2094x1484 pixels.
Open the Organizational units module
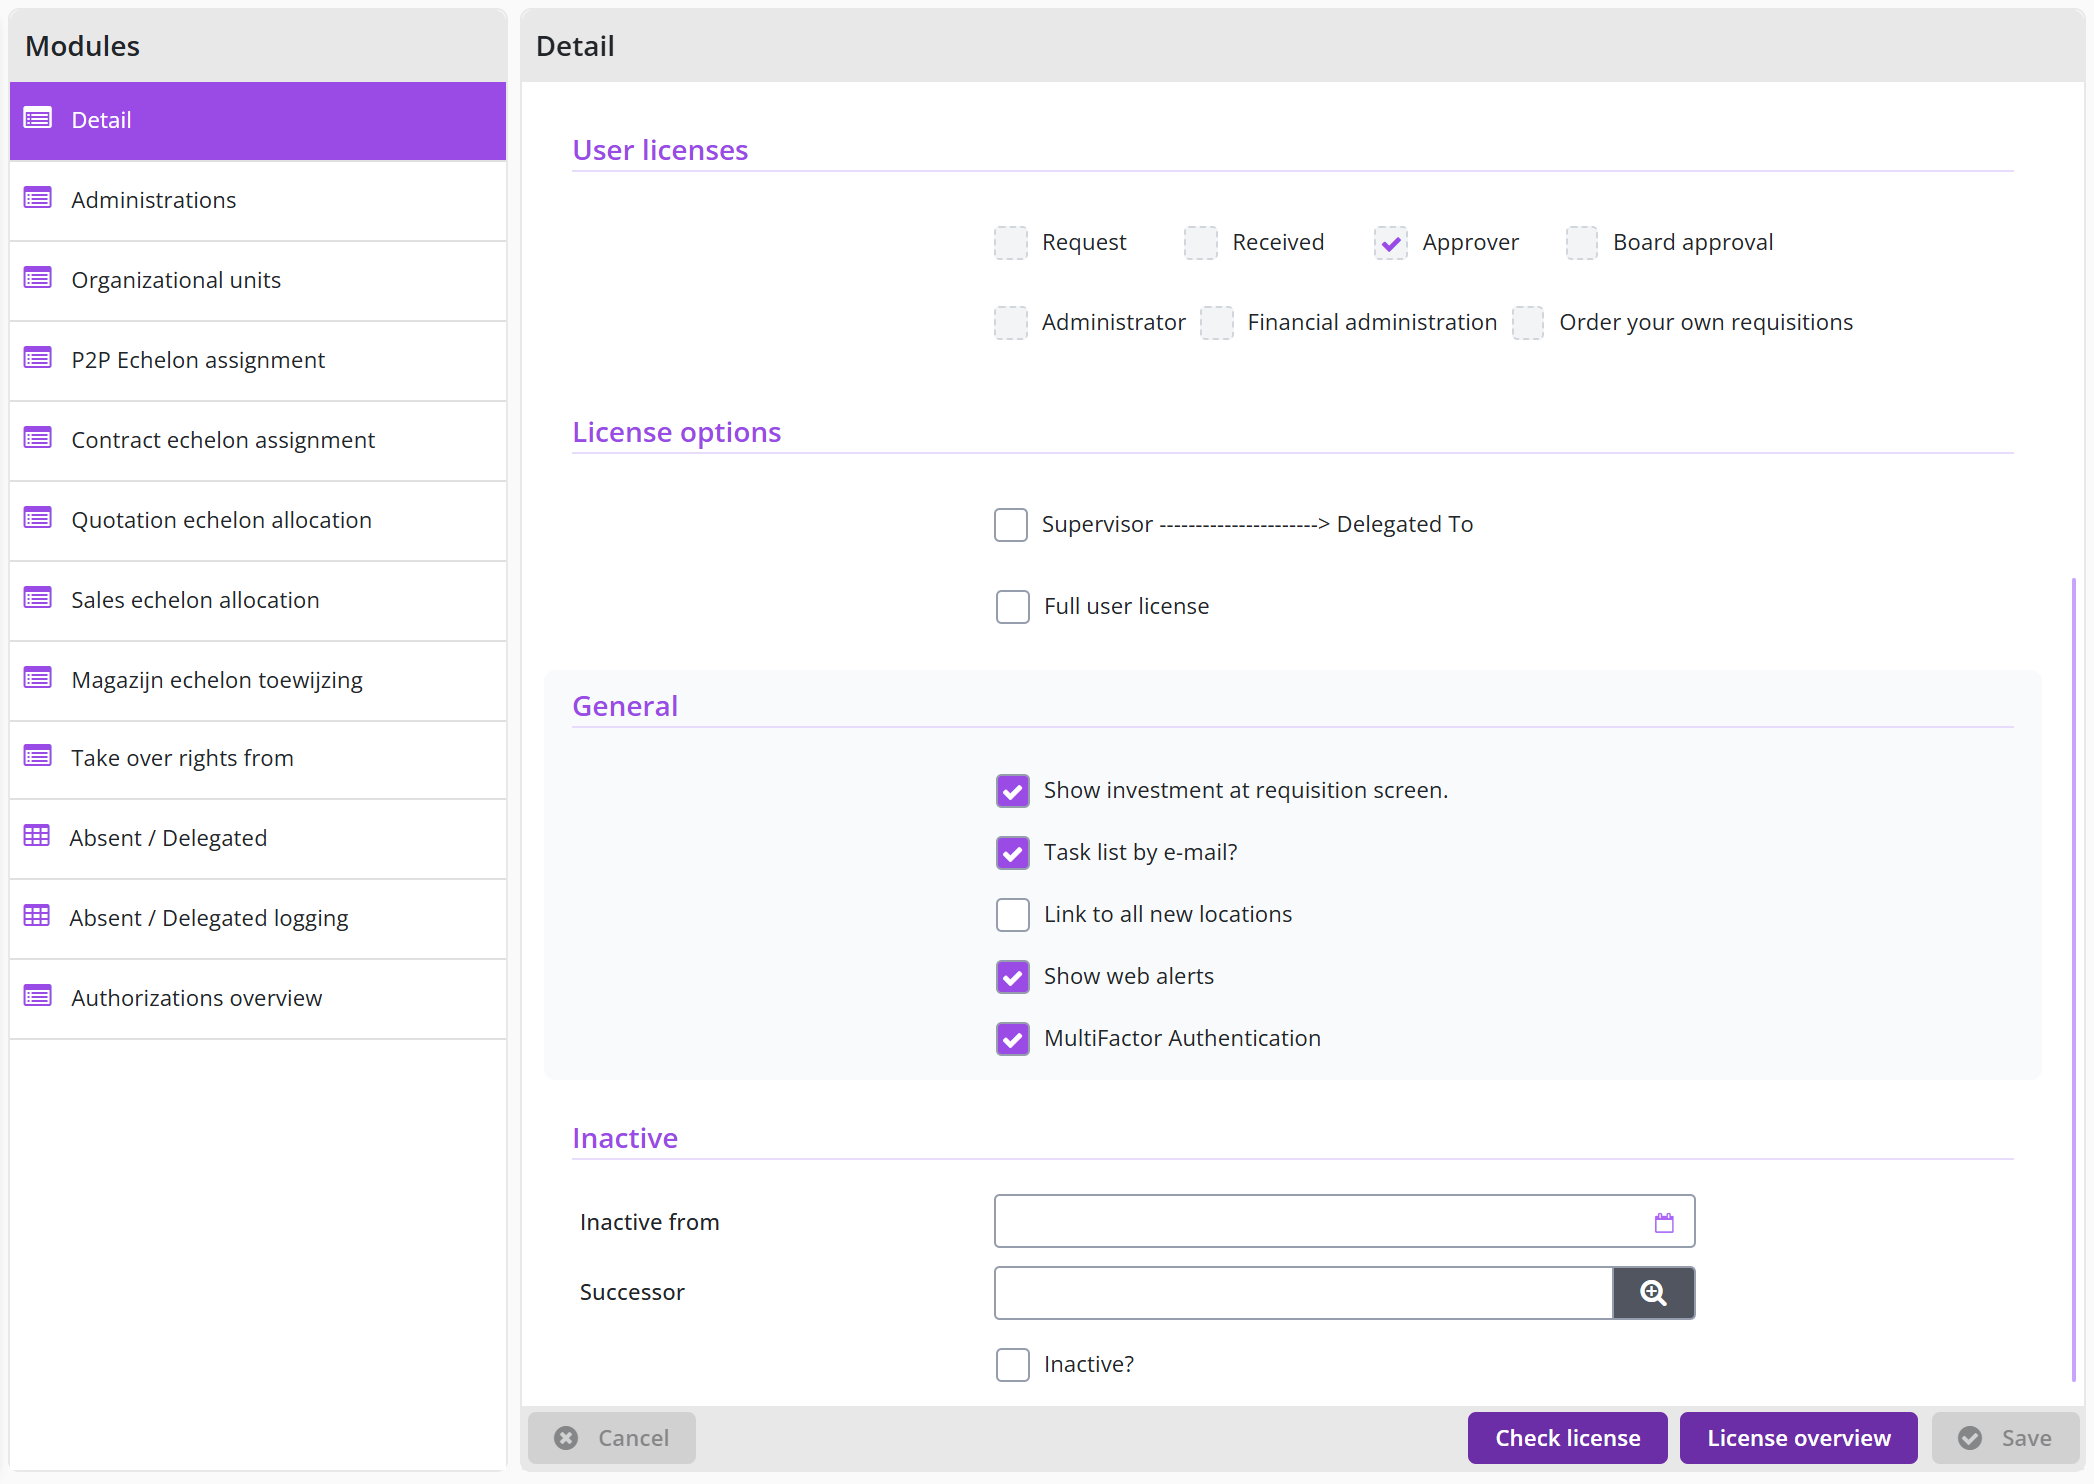point(258,280)
